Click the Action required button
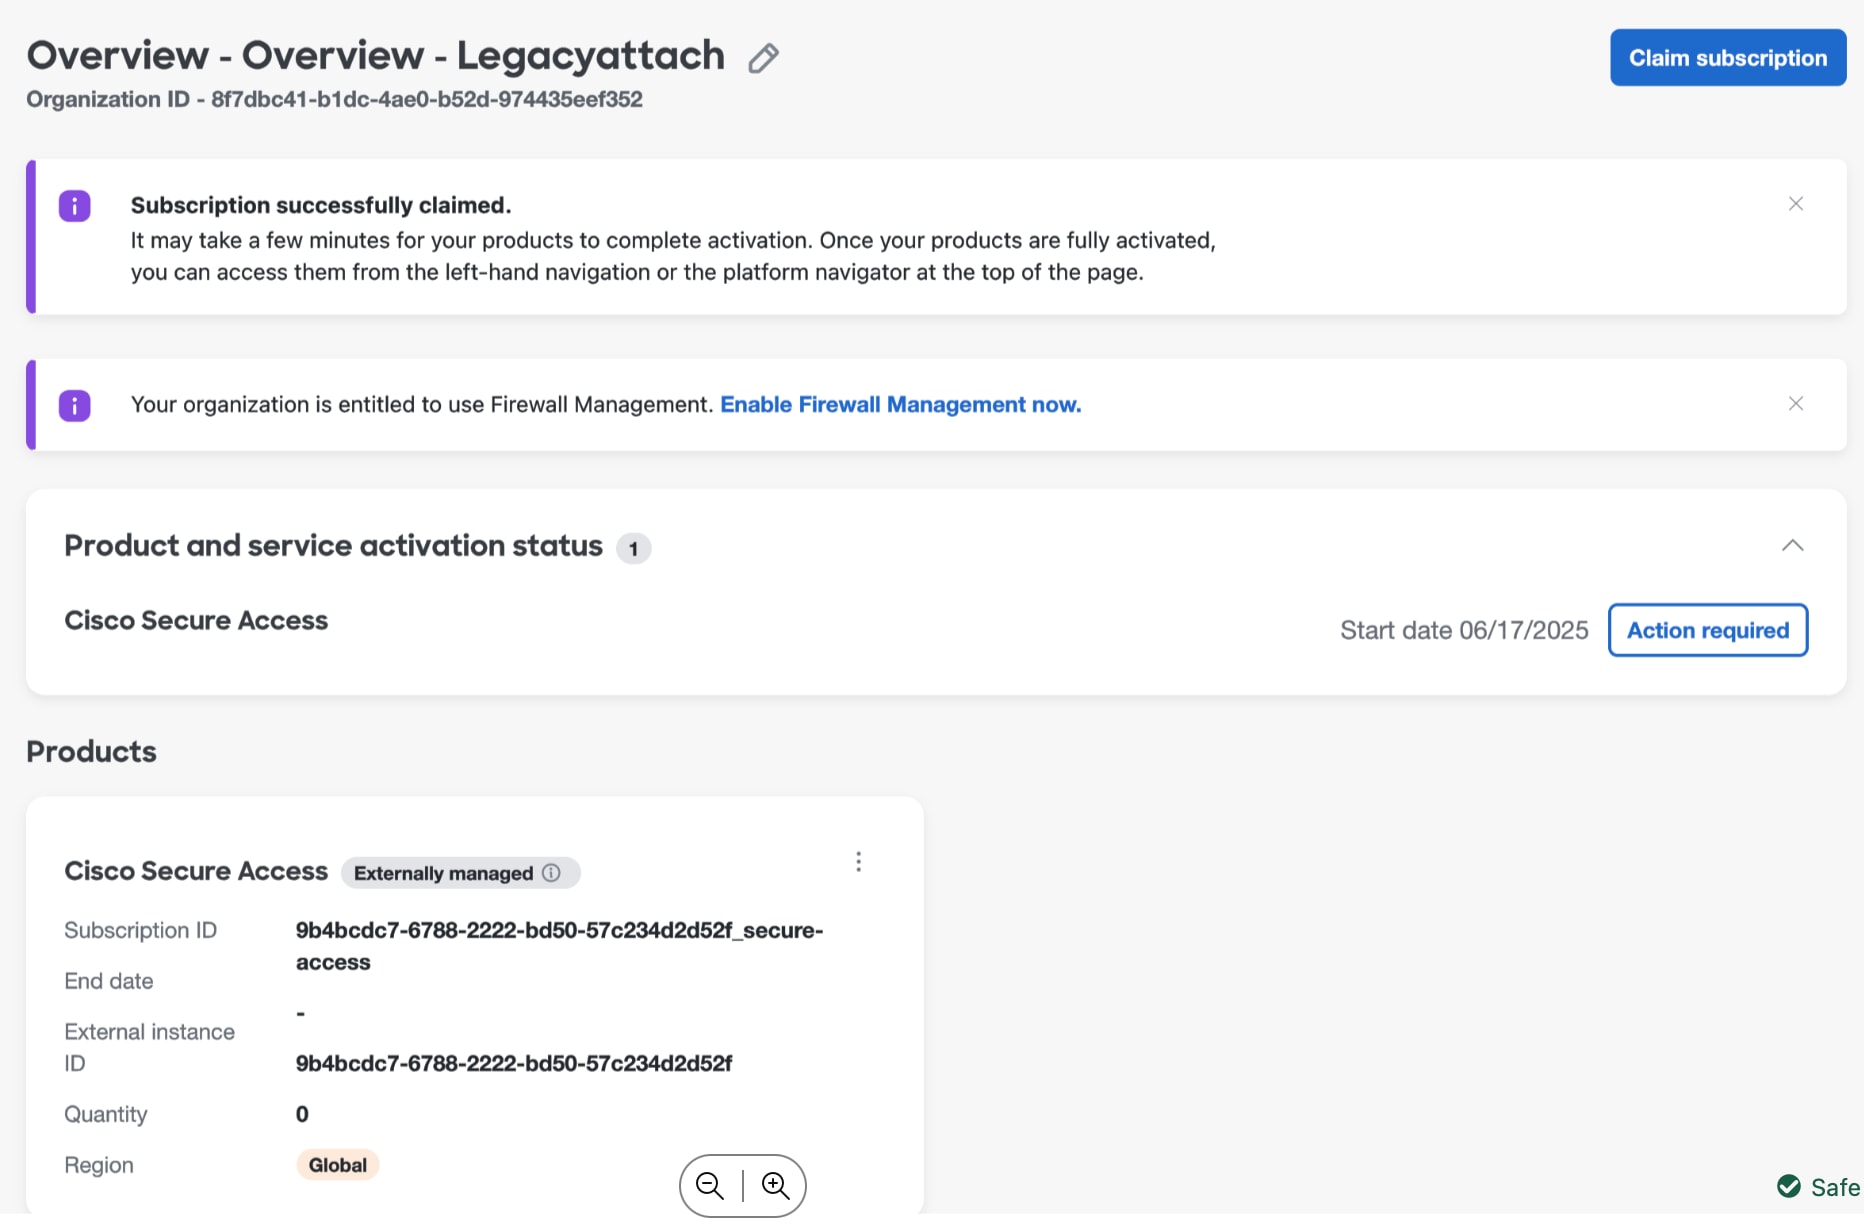Viewport: 1864px width, 1228px height. pos(1708,630)
